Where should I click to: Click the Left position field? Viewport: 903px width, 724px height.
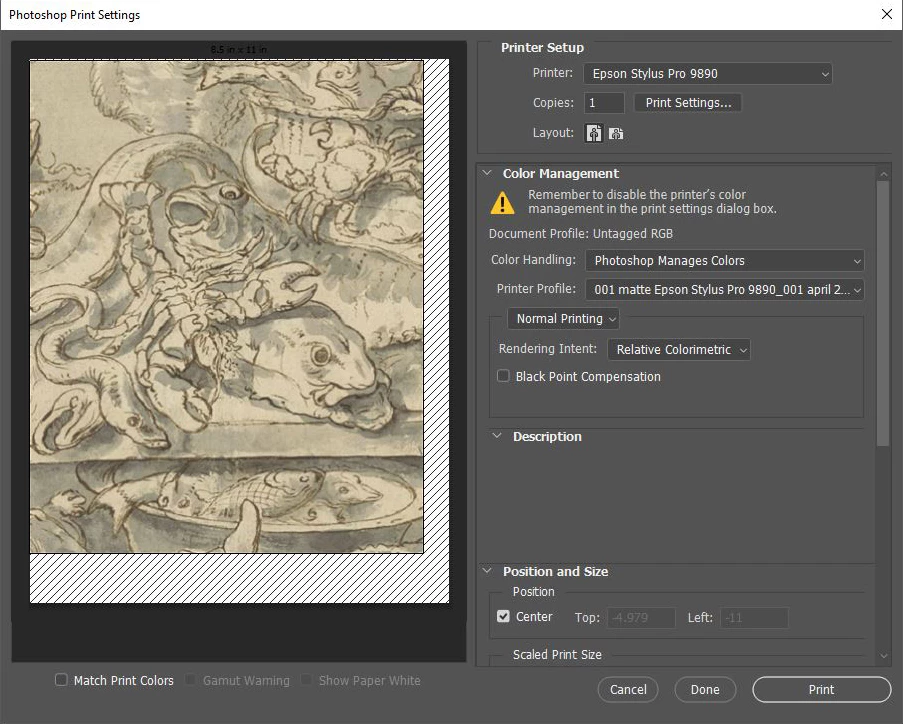pyautogui.click(x=754, y=617)
